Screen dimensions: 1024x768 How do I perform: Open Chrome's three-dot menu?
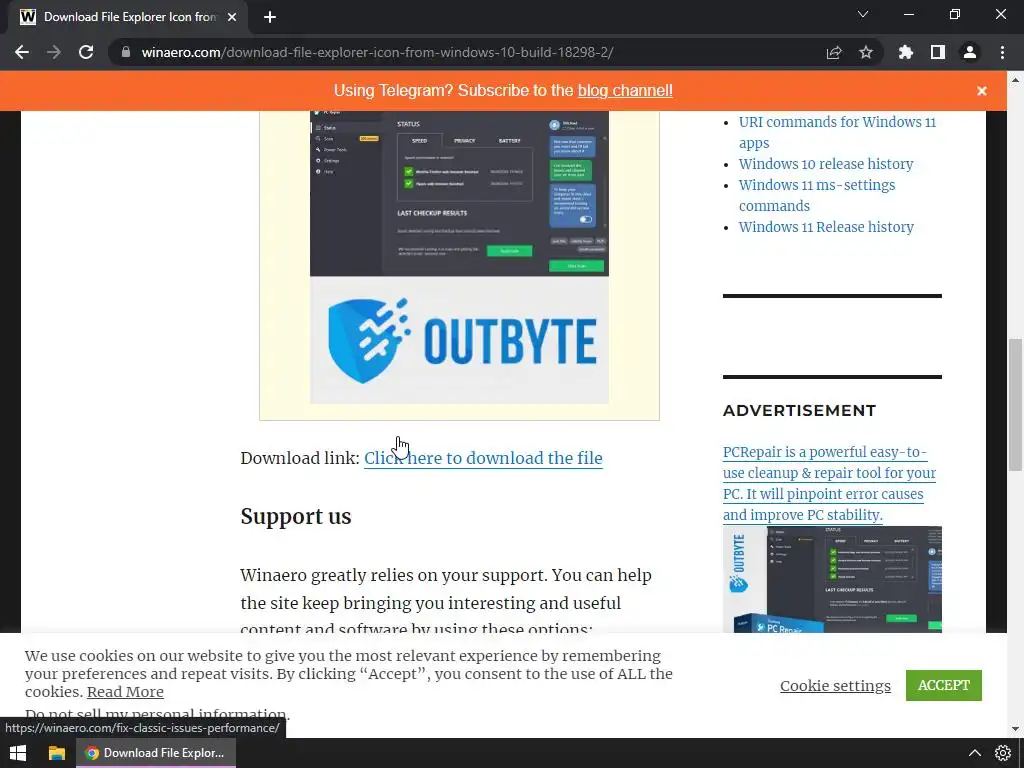point(1002,52)
